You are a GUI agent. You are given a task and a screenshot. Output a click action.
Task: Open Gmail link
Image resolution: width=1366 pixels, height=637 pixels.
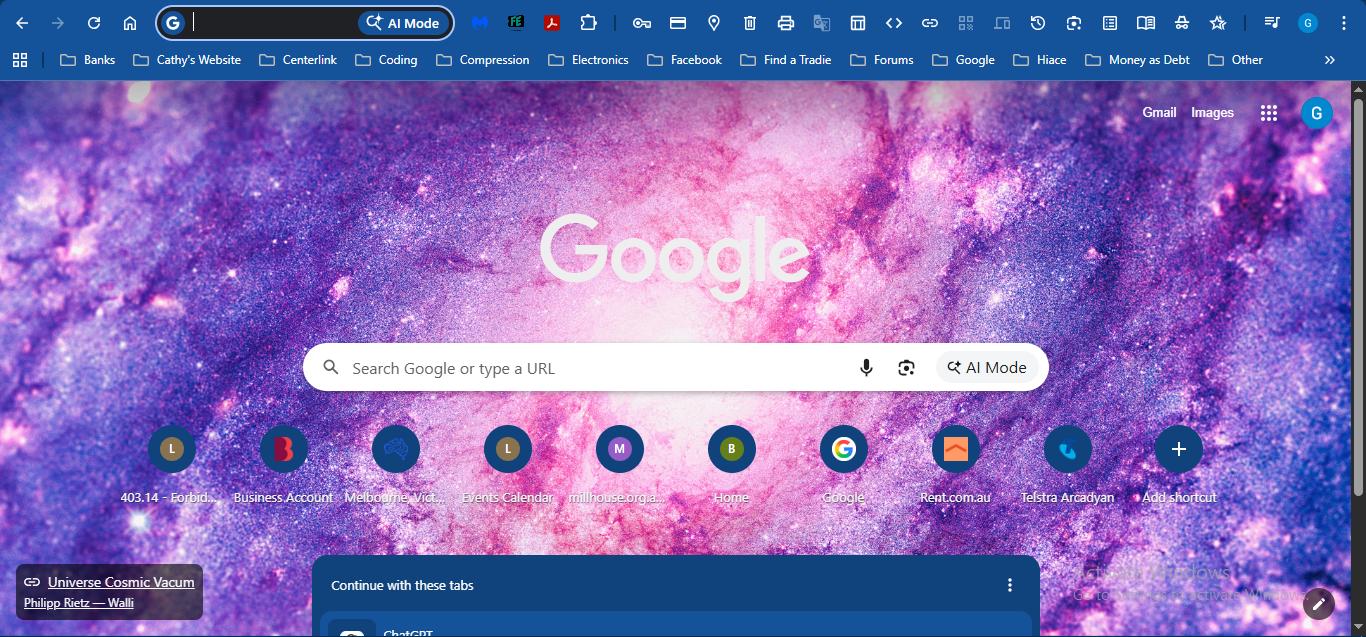click(1159, 113)
